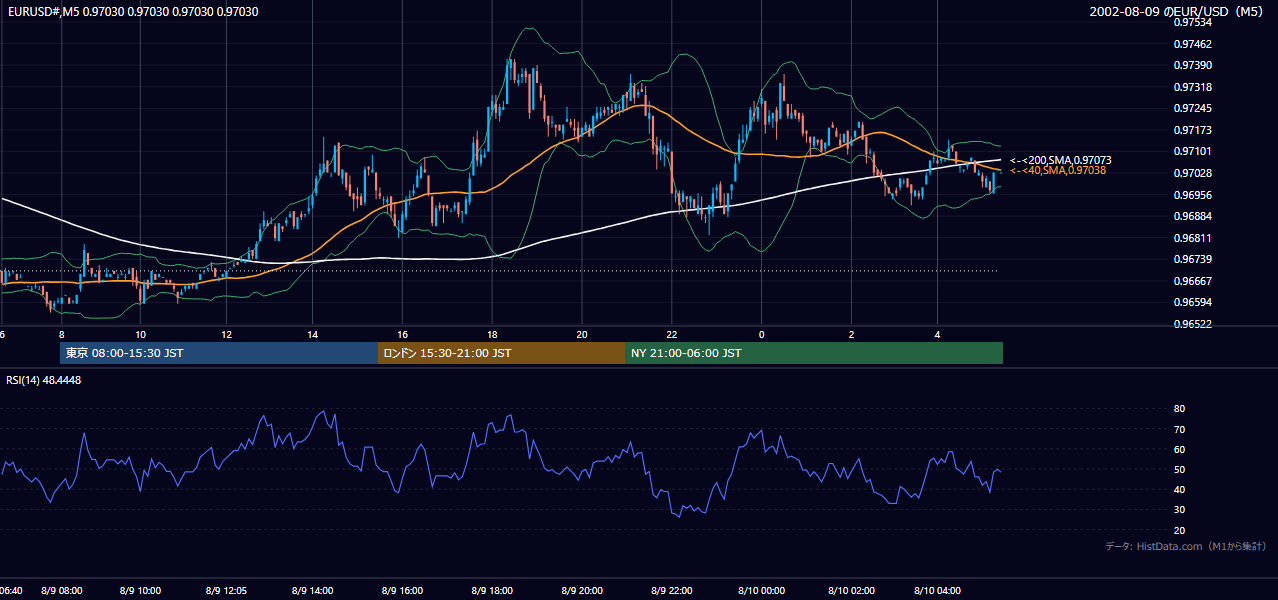Click price axis value 0.97390

tap(1192, 65)
